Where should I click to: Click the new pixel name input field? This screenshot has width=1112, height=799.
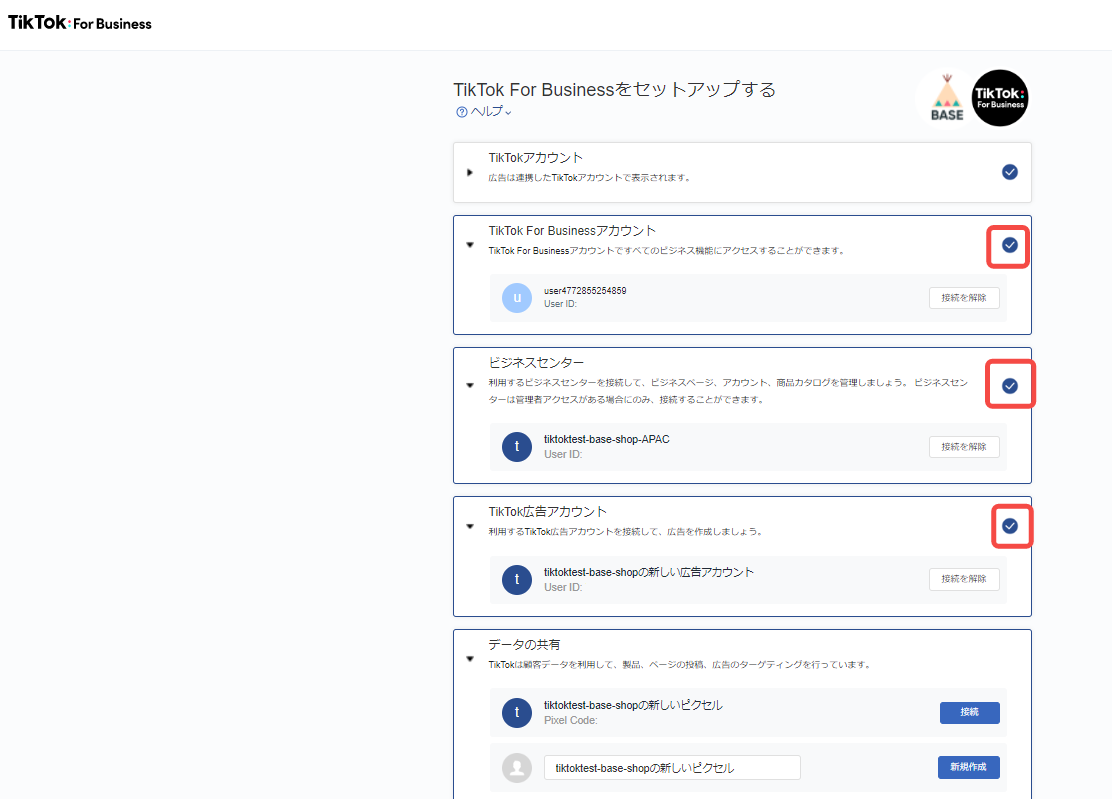[672, 768]
